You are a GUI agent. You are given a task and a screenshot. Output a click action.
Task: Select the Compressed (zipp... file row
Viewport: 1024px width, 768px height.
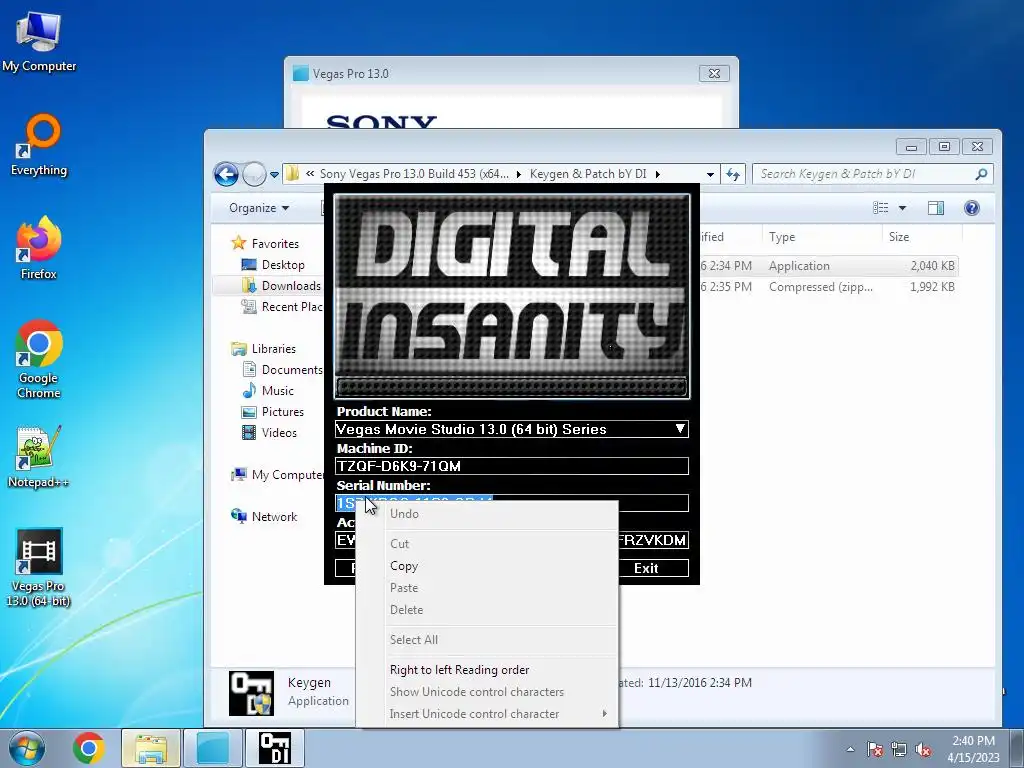pyautogui.click(x=829, y=287)
